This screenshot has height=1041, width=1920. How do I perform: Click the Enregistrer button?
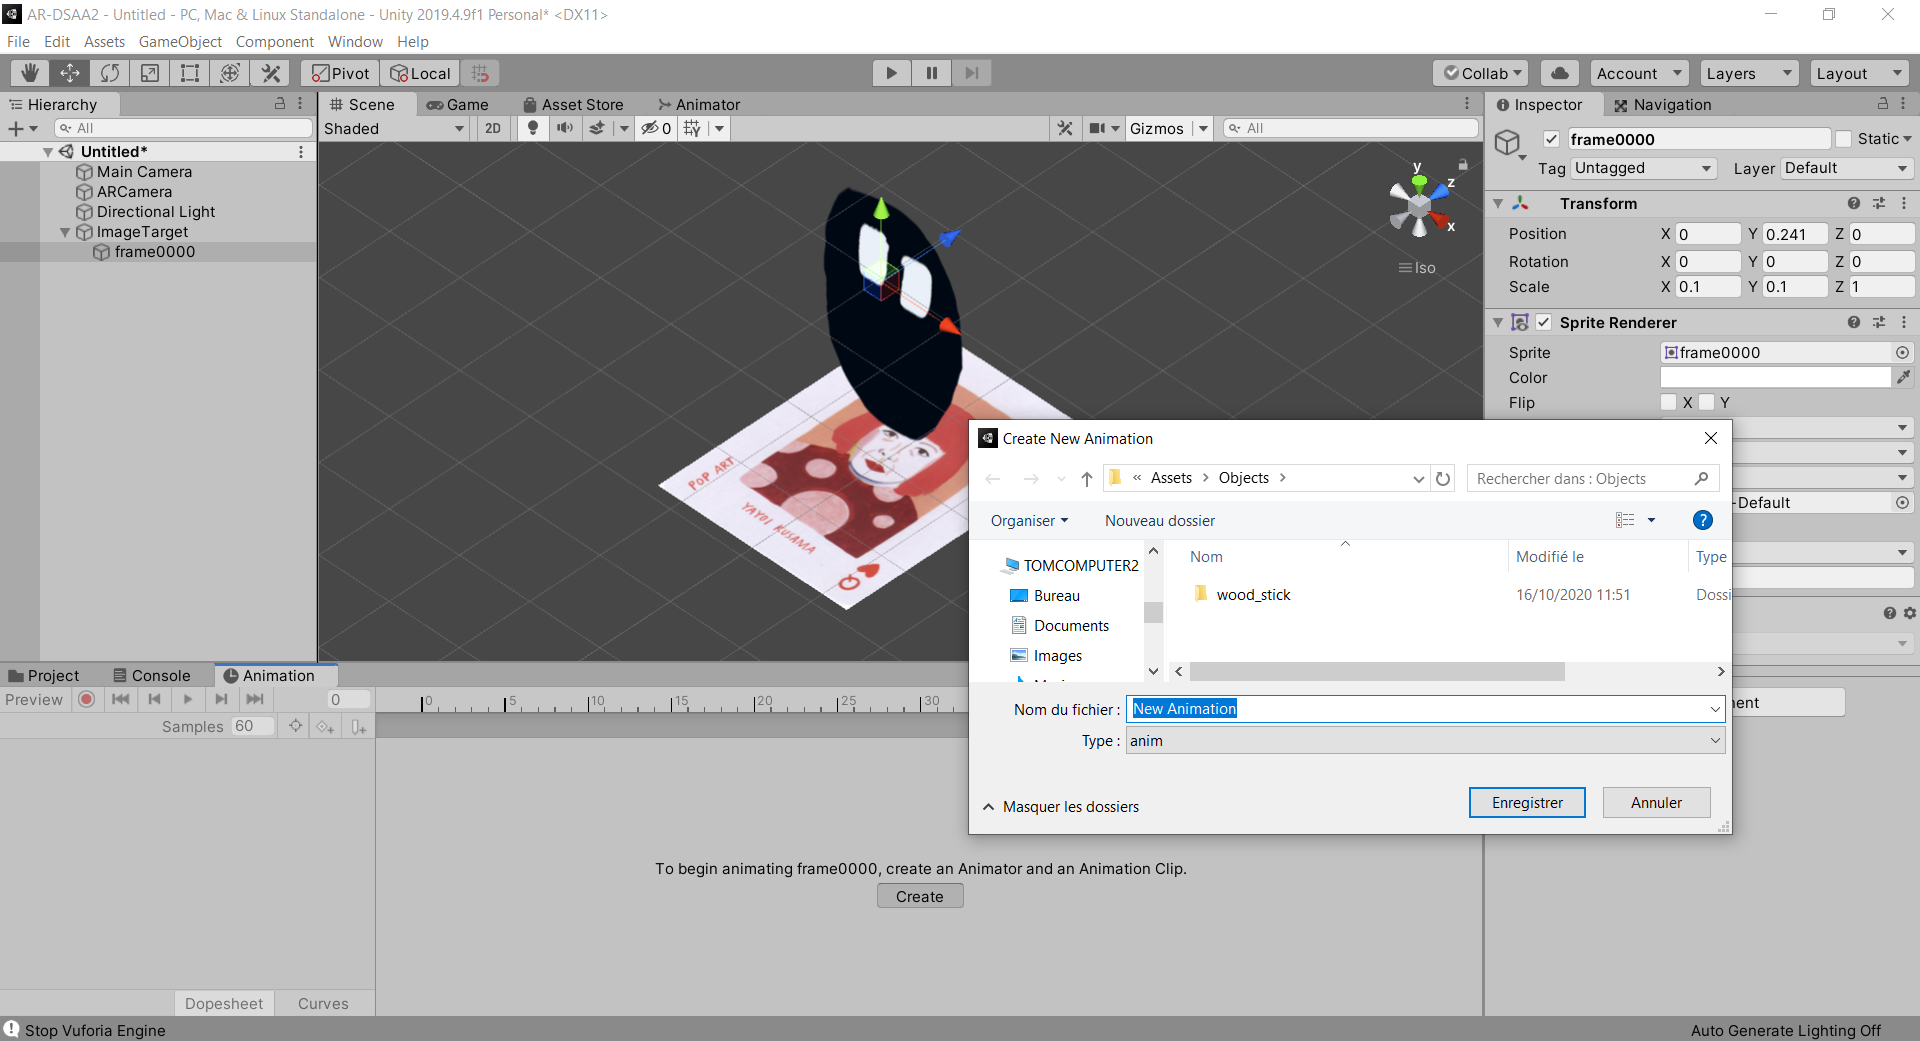click(1527, 803)
